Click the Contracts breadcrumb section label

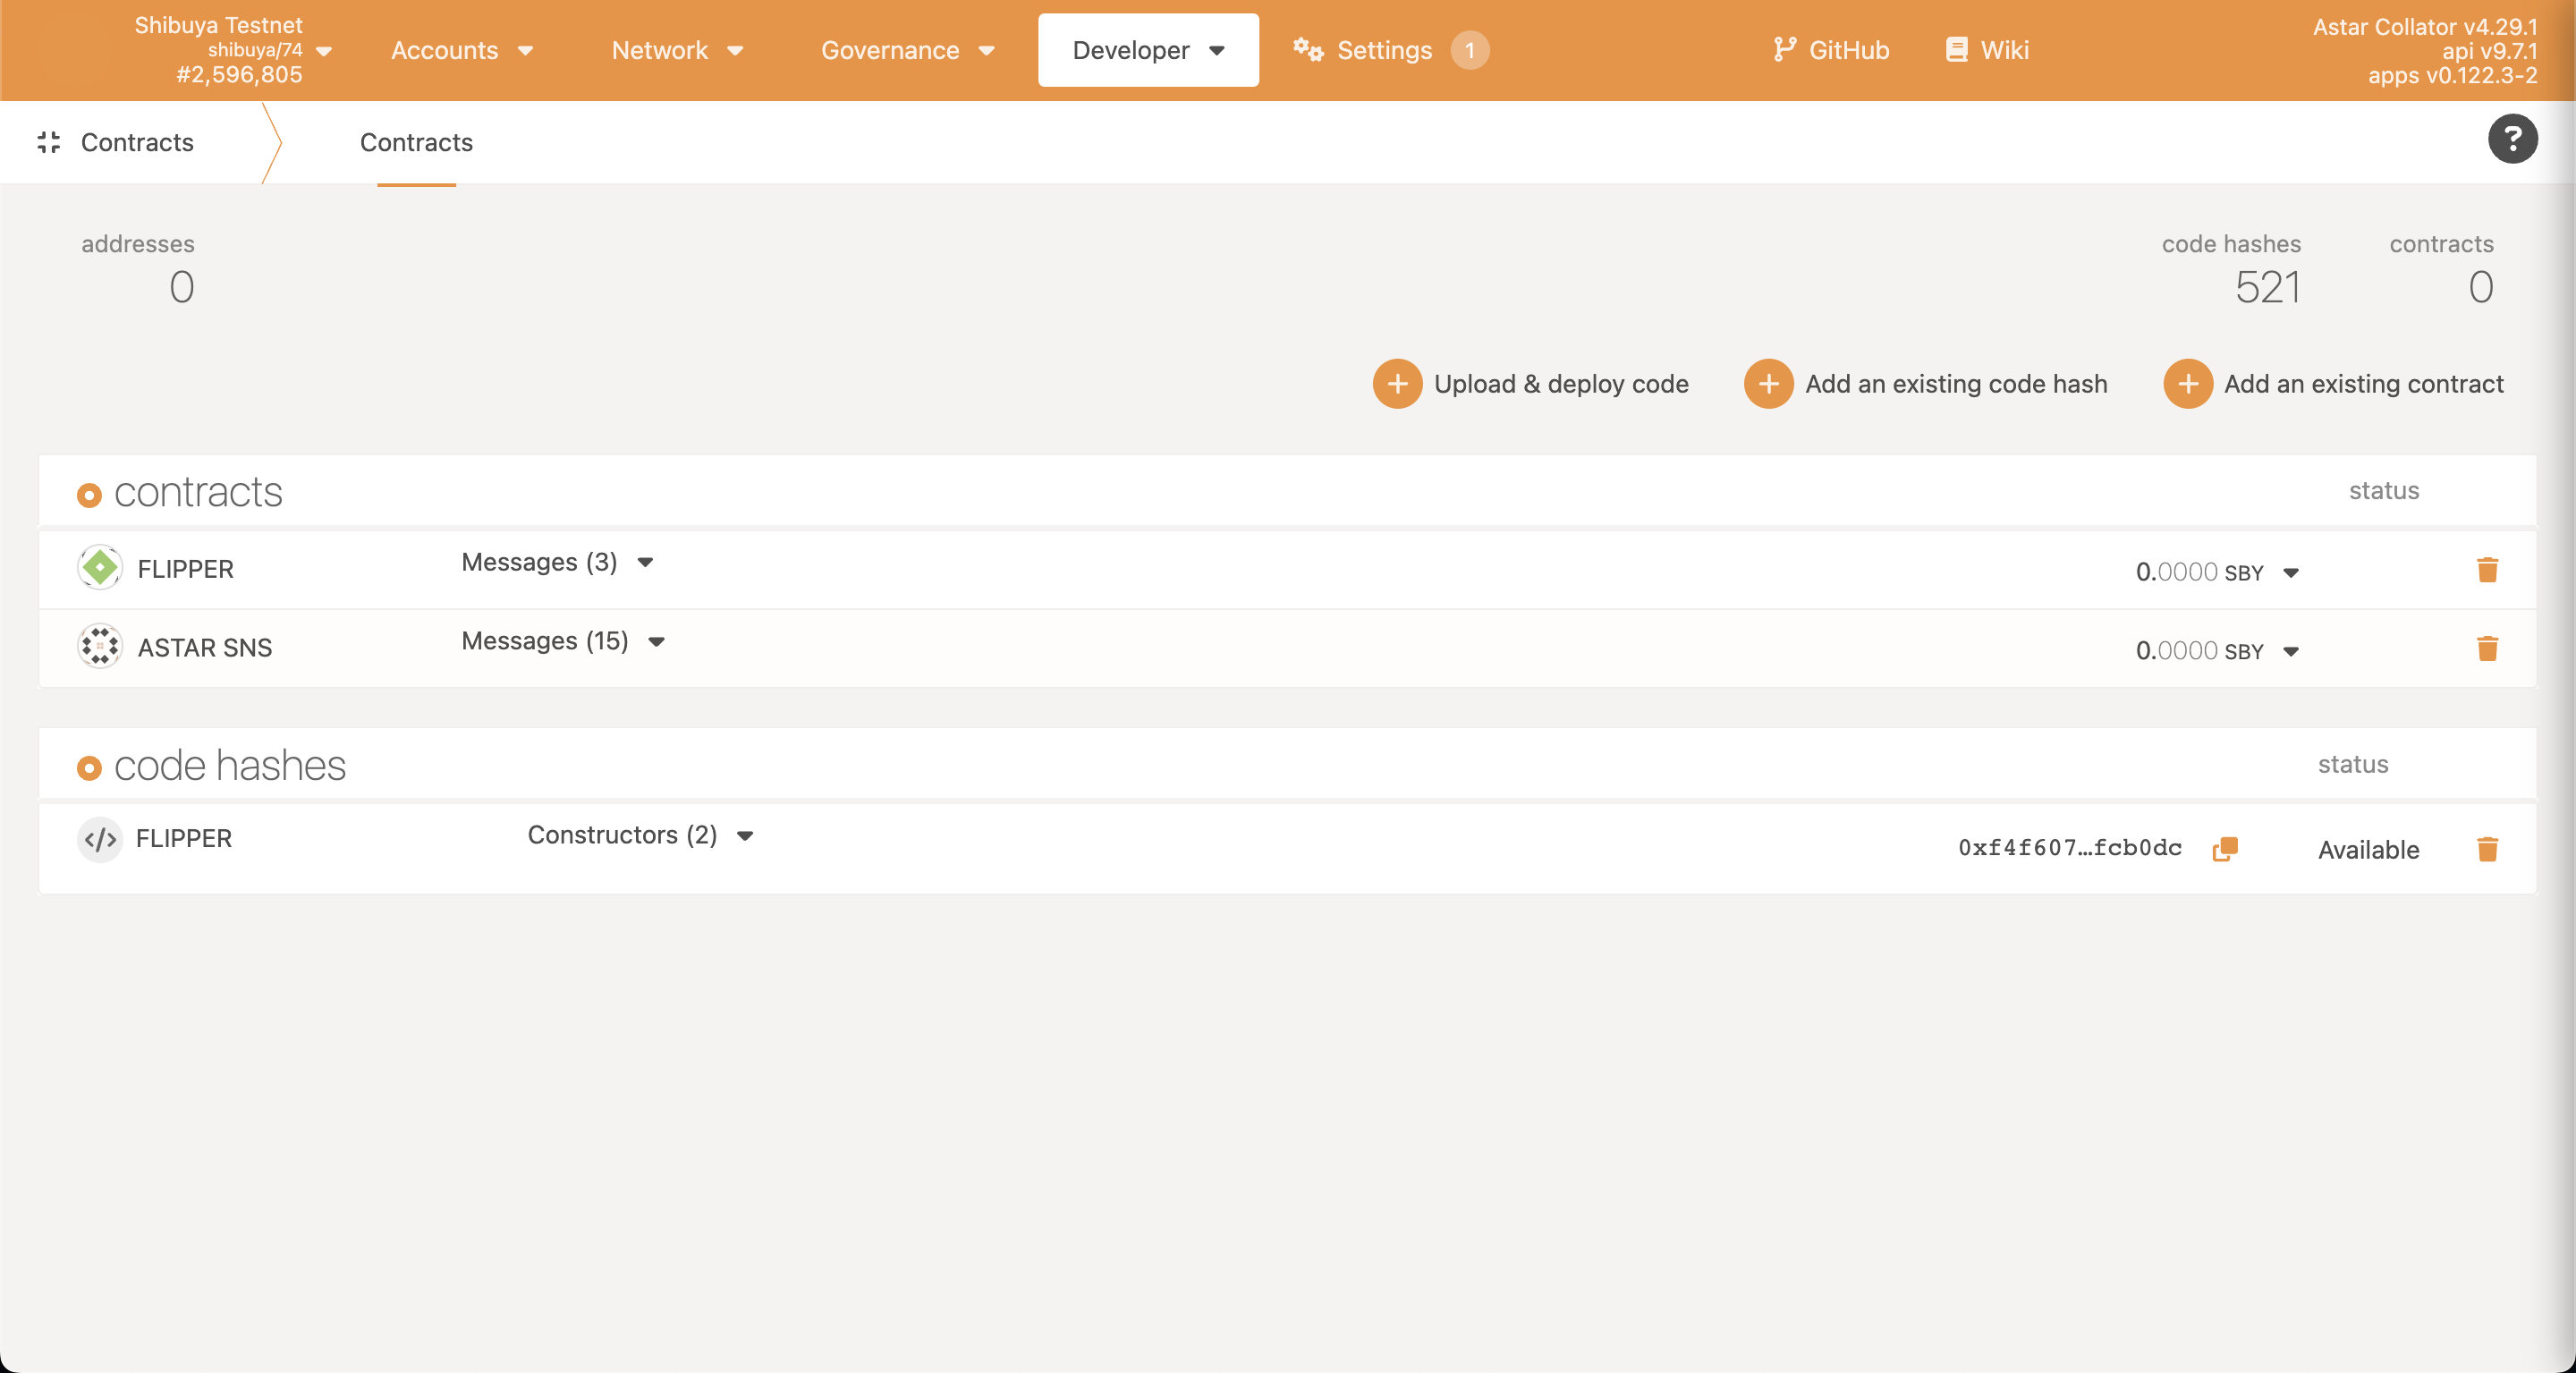pos(137,142)
